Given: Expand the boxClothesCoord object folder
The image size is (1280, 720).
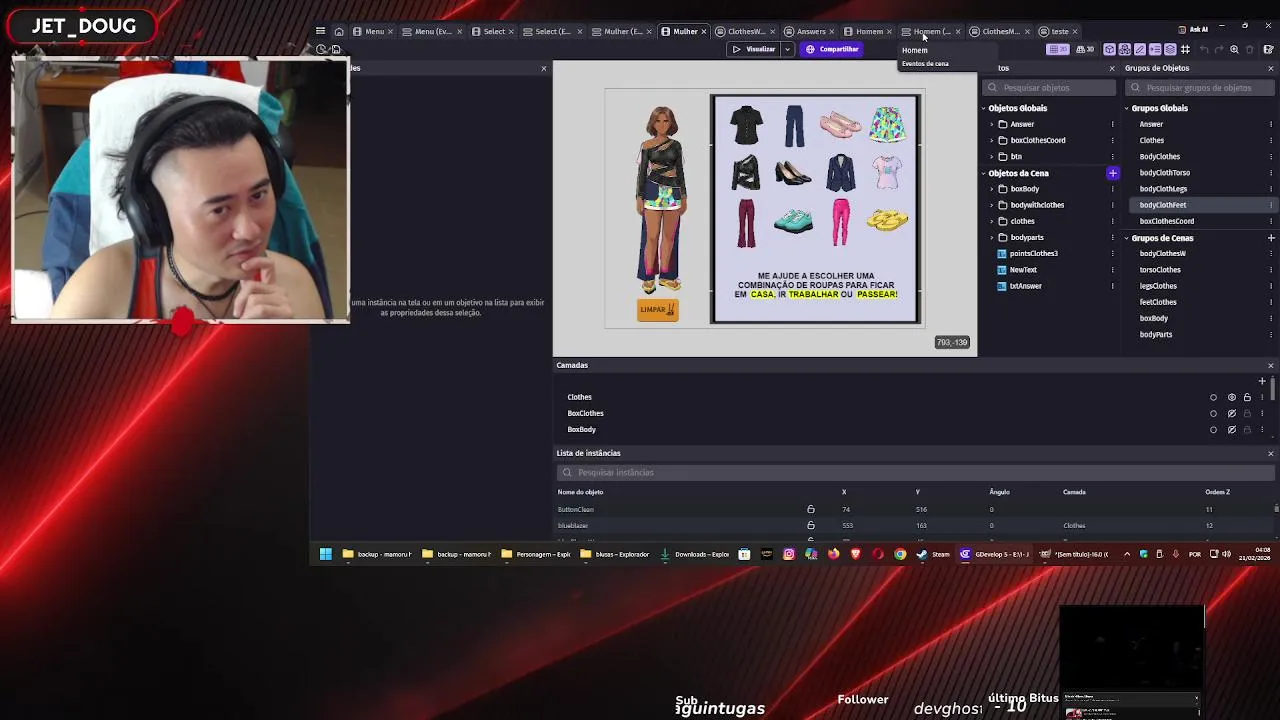Looking at the screenshot, I should click(x=991, y=140).
